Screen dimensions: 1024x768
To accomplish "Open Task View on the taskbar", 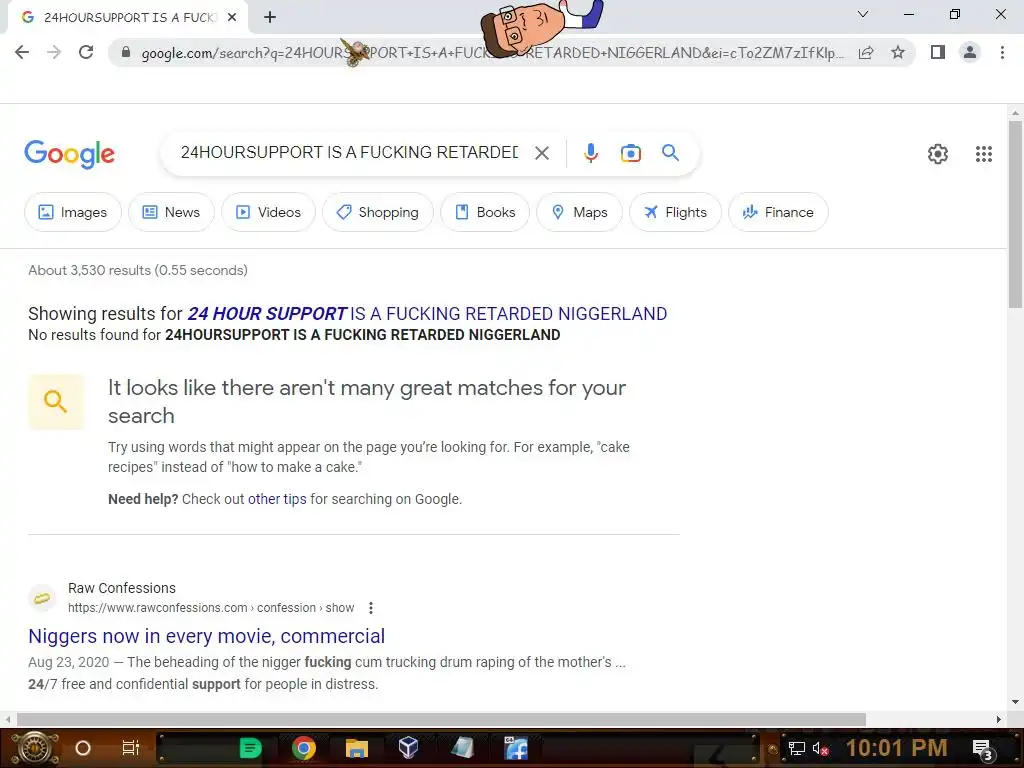I will pyautogui.click(x=131, y=748).
